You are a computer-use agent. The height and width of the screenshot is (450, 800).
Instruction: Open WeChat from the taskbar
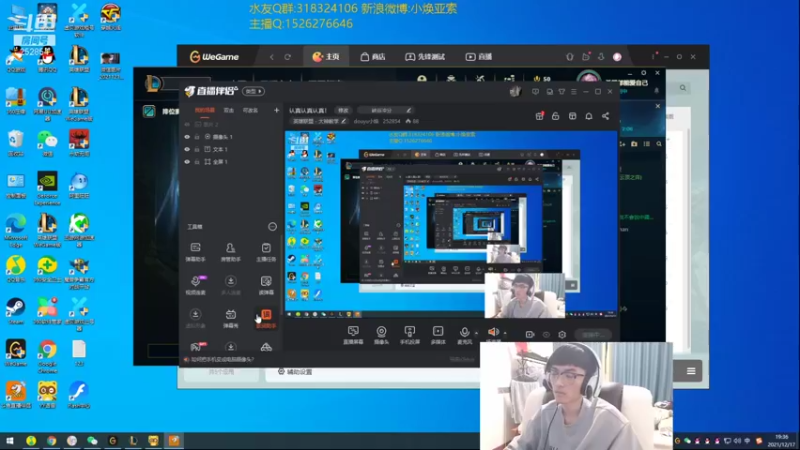(x=92, y=440)
